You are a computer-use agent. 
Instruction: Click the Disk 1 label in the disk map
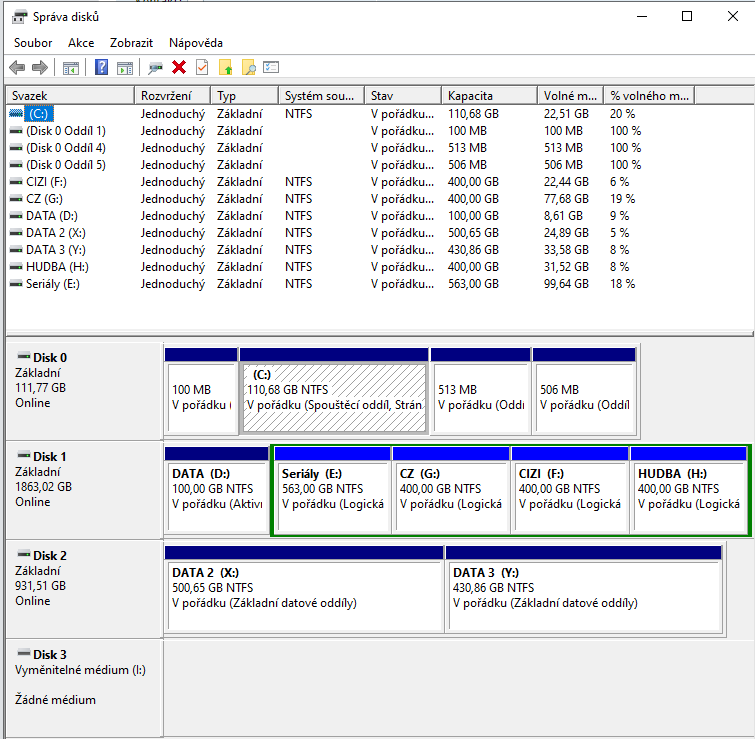pyautogui.click(x=50, y=456)
